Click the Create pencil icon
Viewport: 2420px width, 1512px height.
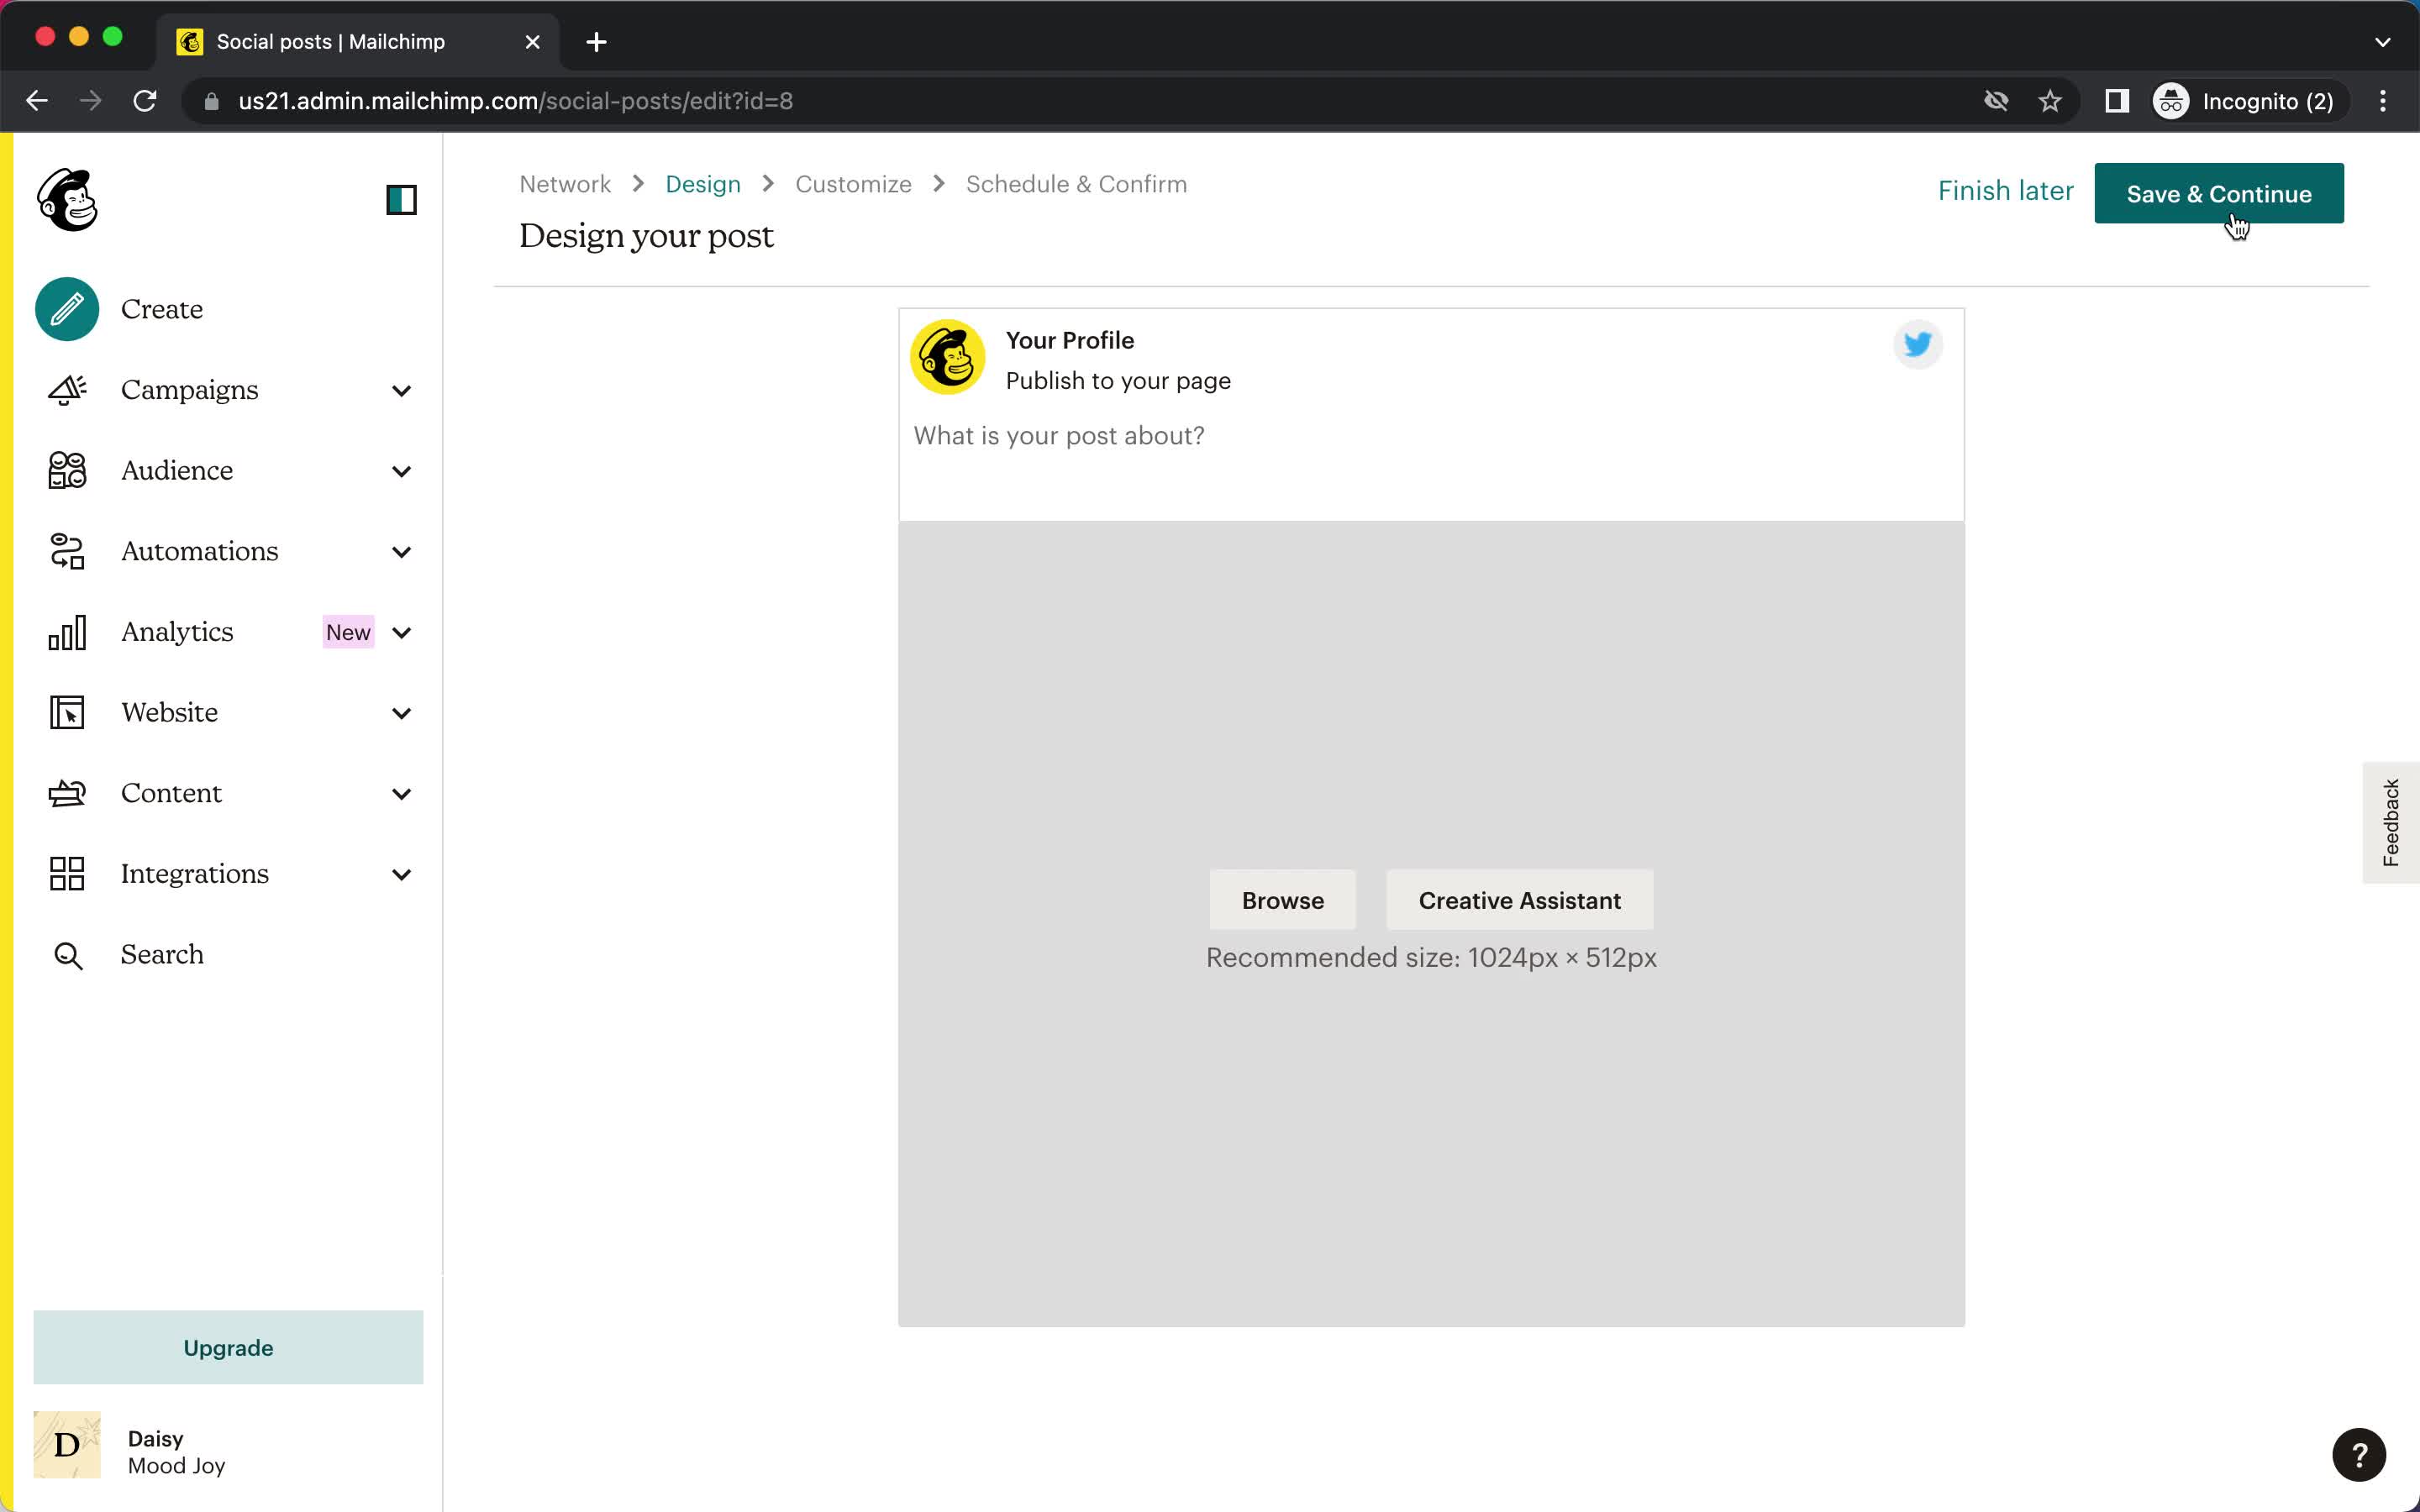pyautogui.click(x=68, y=308)
